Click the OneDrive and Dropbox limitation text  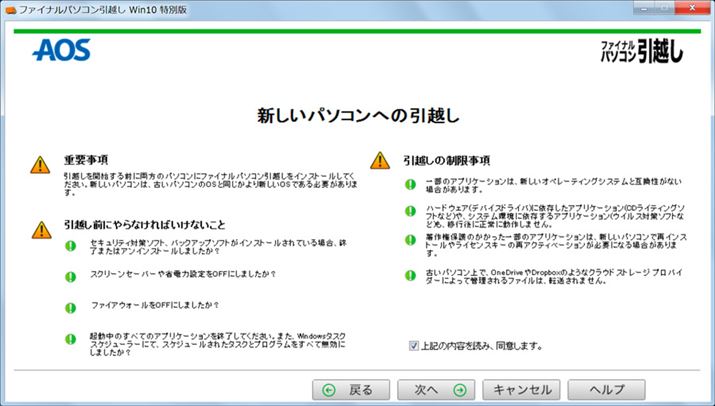[554, 276]
